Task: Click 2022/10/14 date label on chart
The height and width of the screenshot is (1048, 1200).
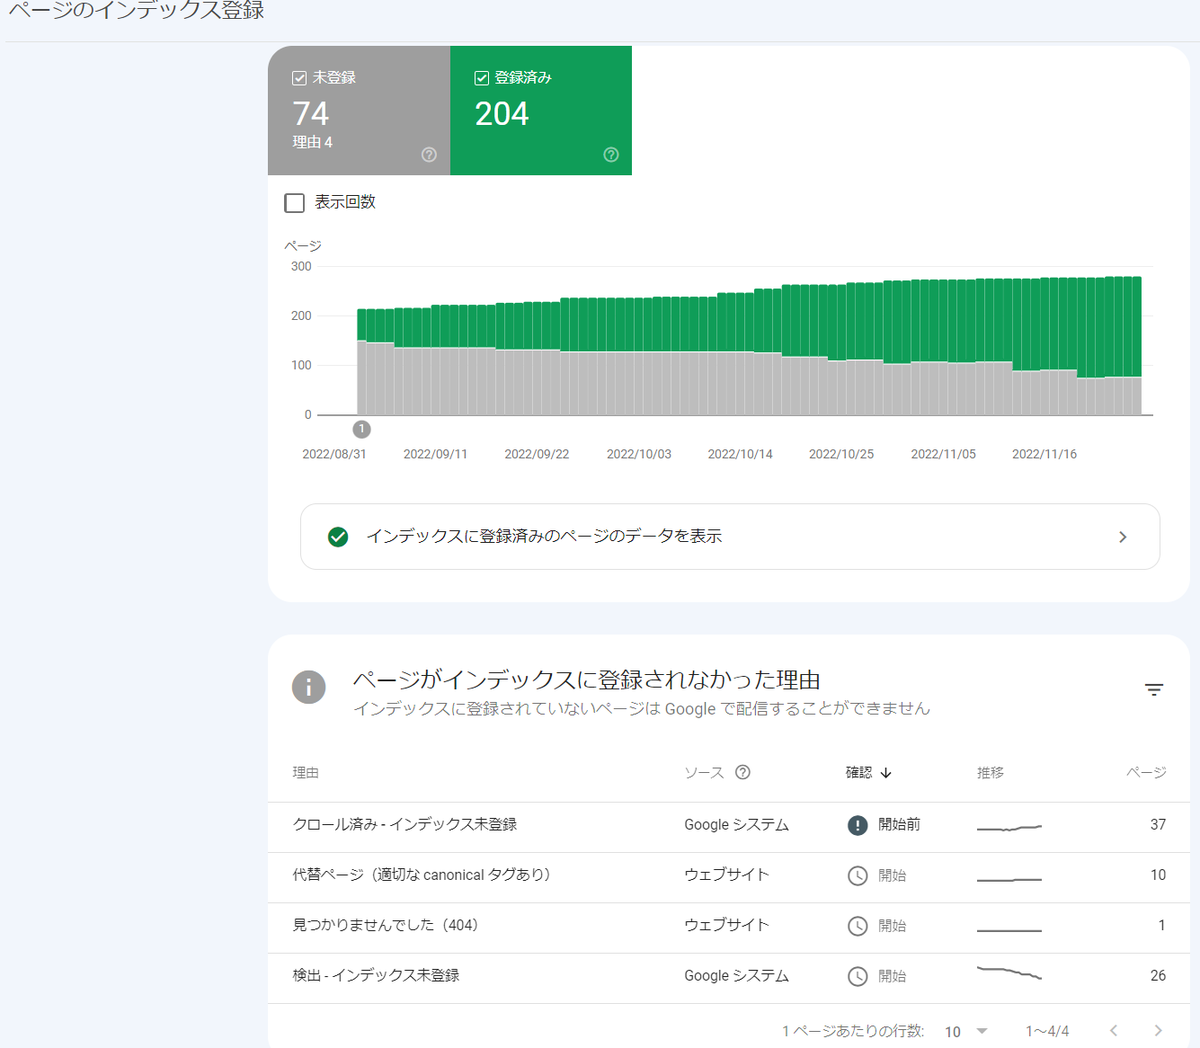Action: click(x=740, y=454)
